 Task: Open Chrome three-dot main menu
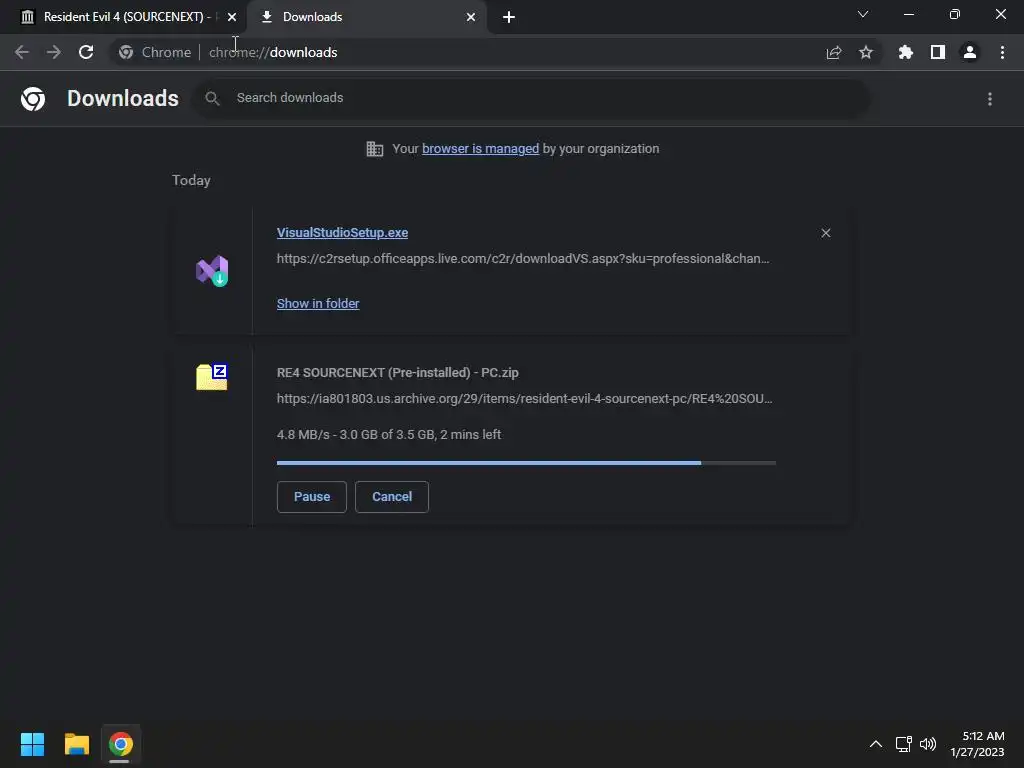[x=1002, y=52]
